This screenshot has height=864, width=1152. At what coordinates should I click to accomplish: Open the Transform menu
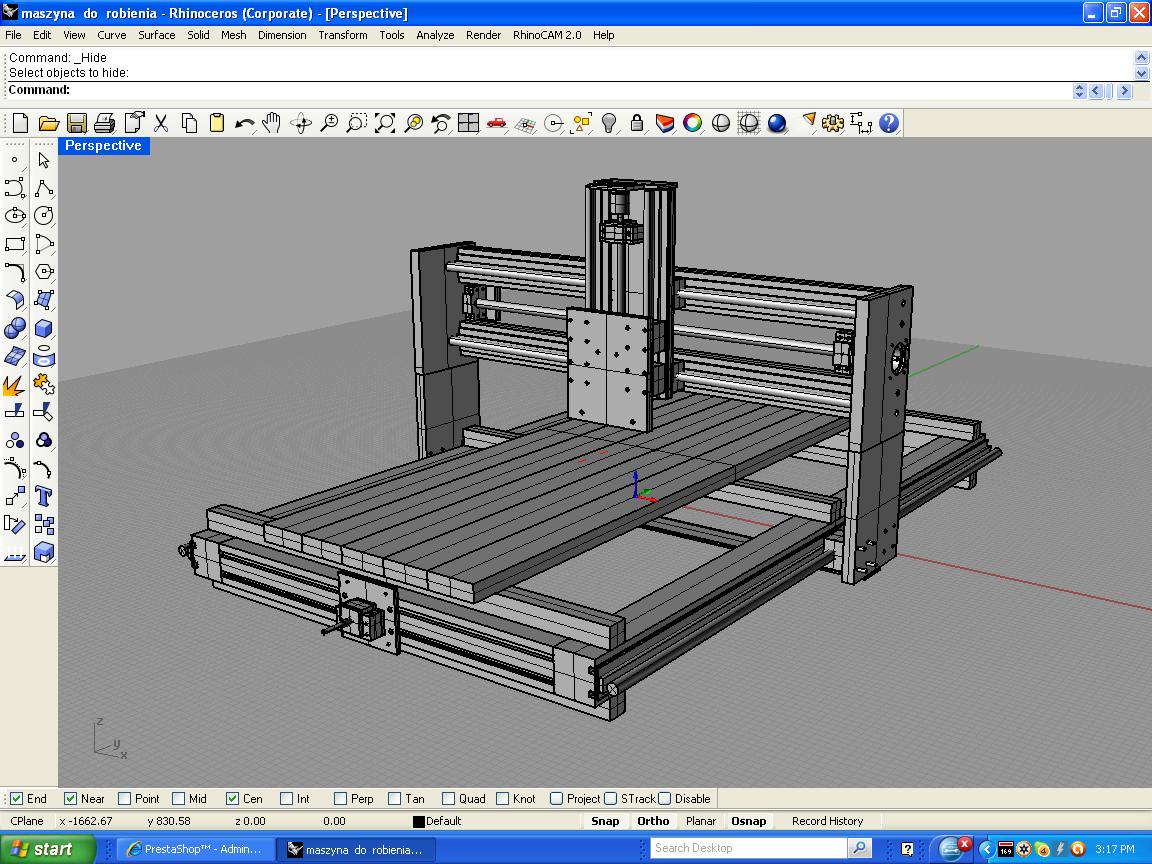coord(342,35)
